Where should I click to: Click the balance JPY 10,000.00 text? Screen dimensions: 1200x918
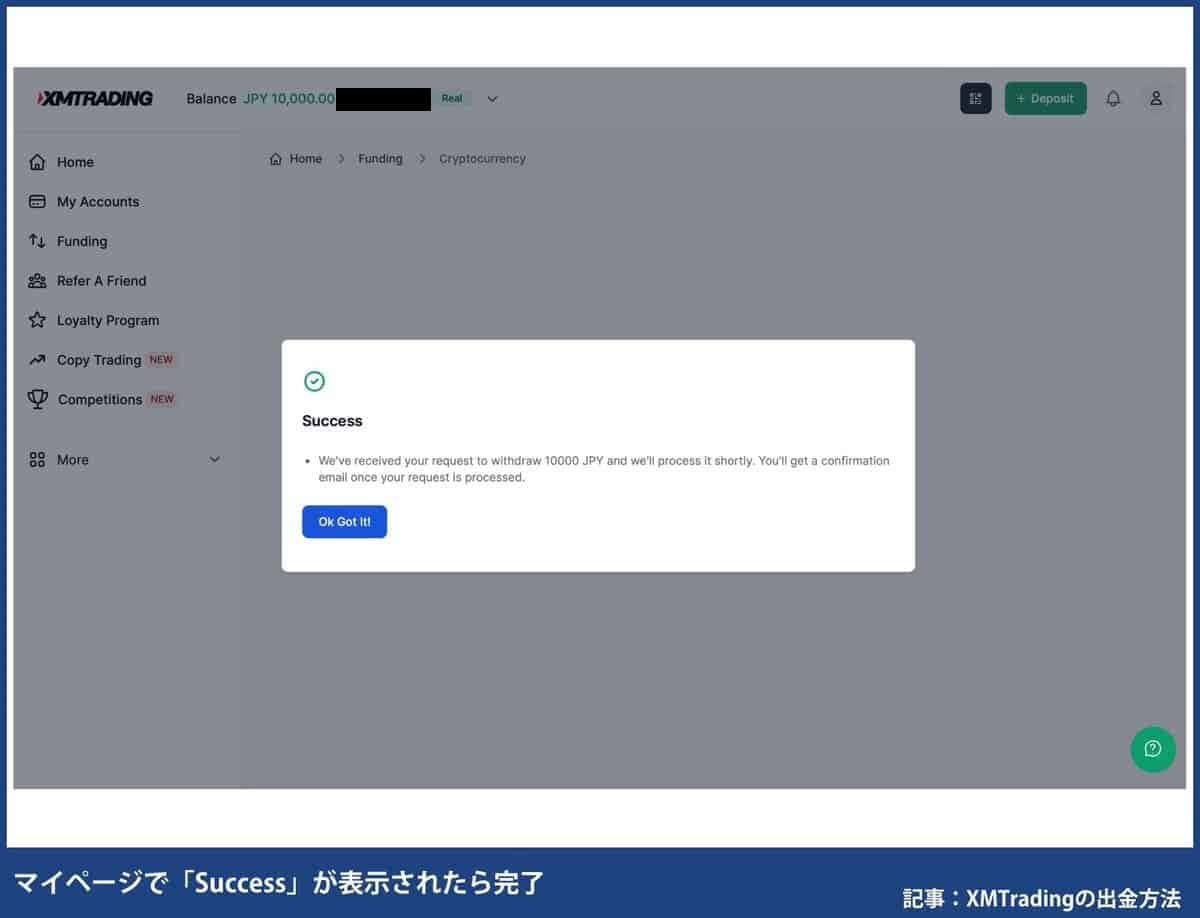[289, 99]
